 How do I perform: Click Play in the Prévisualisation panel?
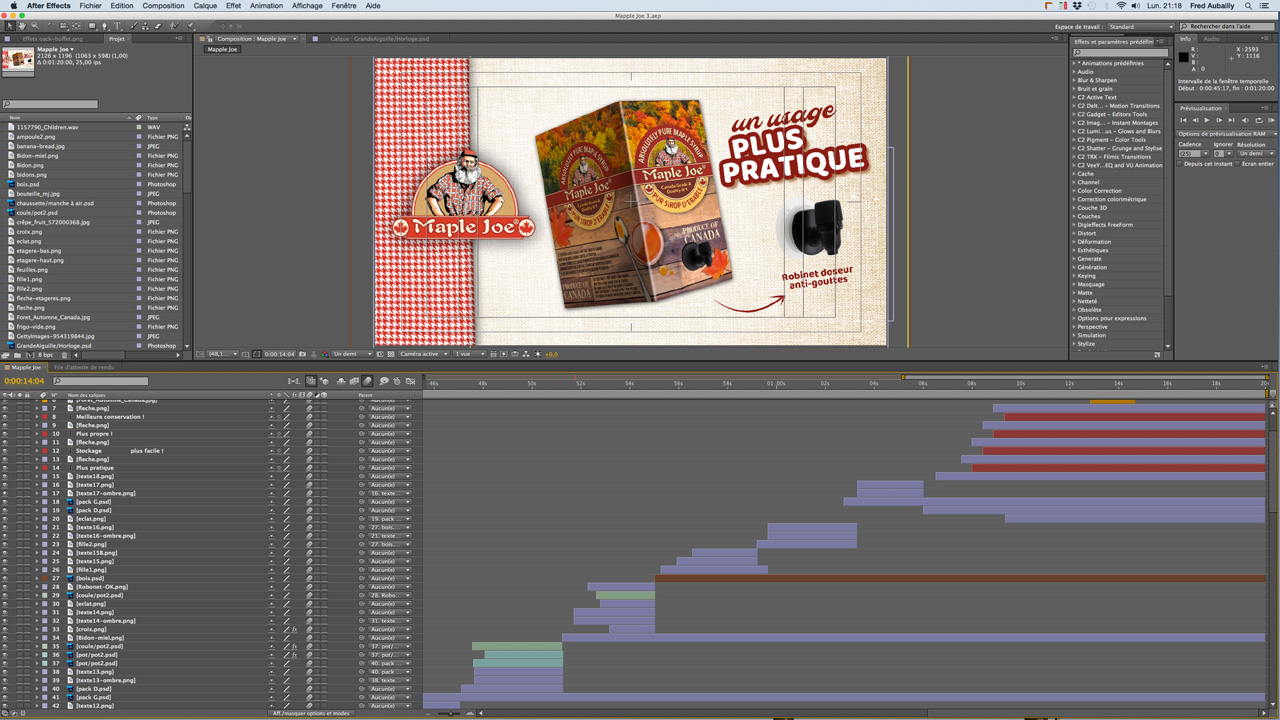point(1207,120)
